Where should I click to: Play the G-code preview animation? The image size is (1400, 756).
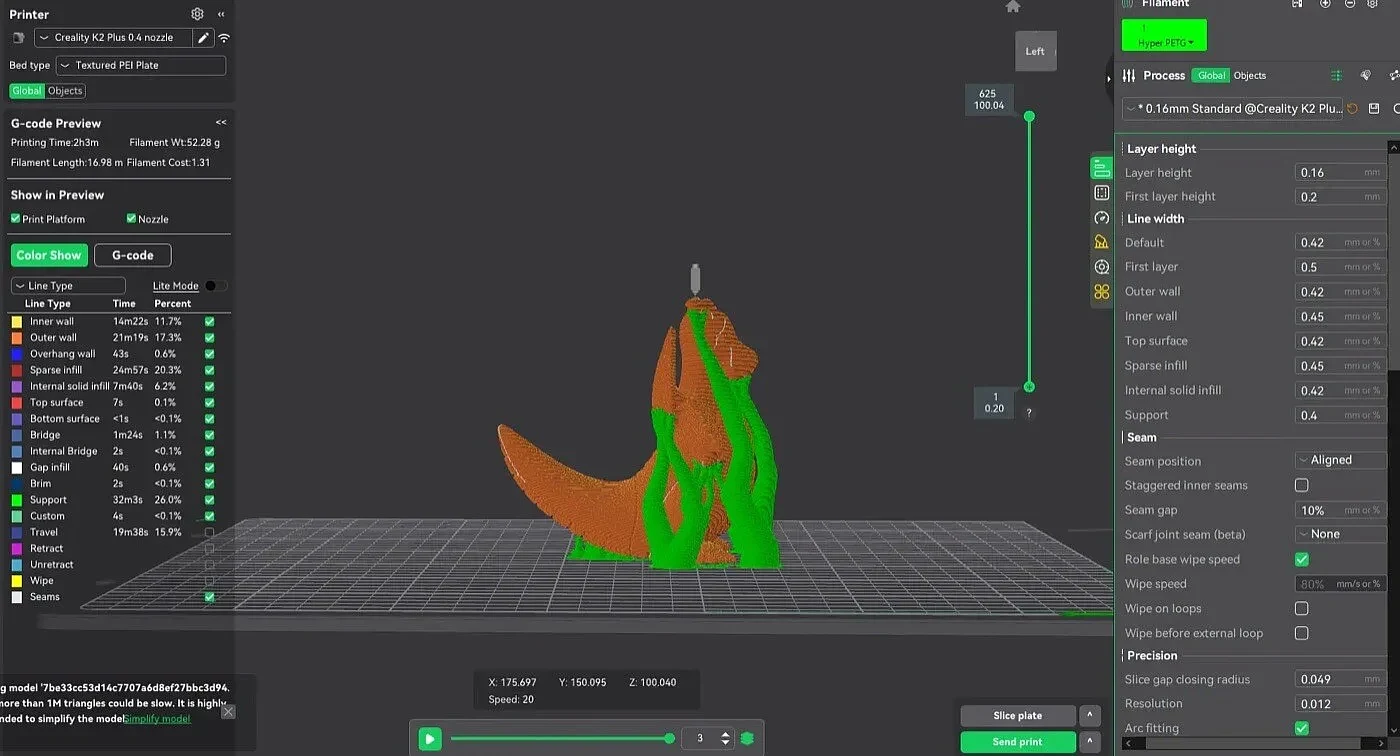point(430,739)
